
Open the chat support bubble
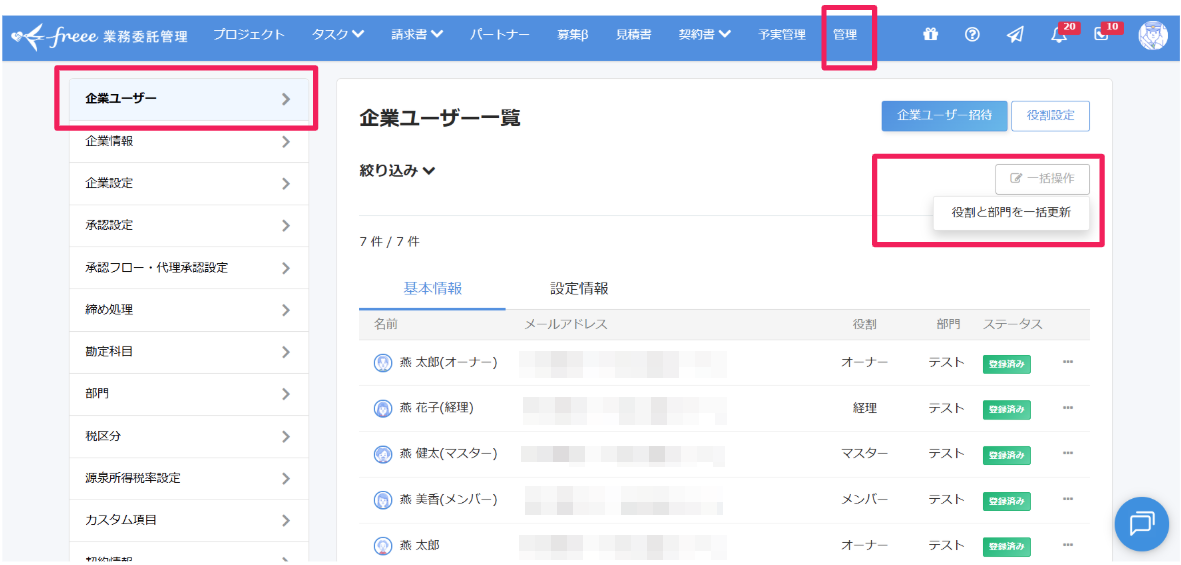[x=1142, y=522]
